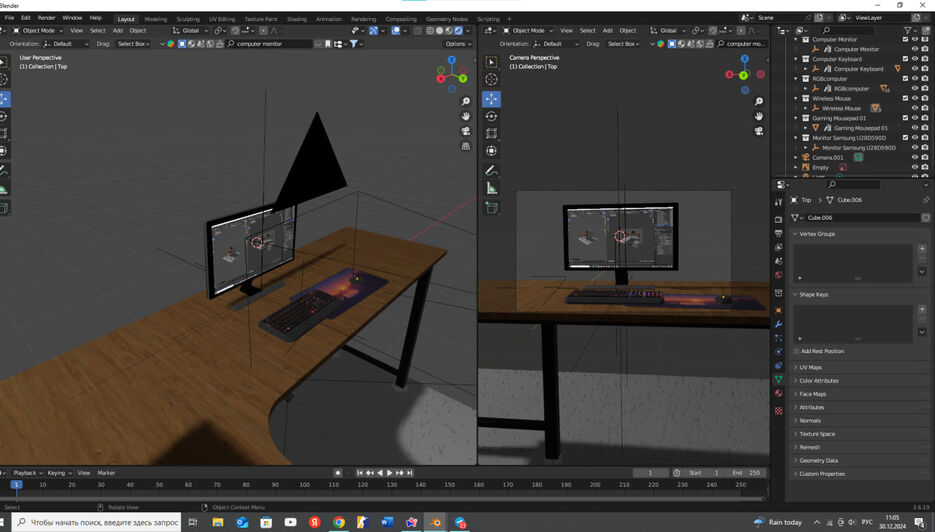The height and width of the screenshot is (532, 935).
Task: Open the Object Mode dropdown in left viewport
Action: point(40,30)
